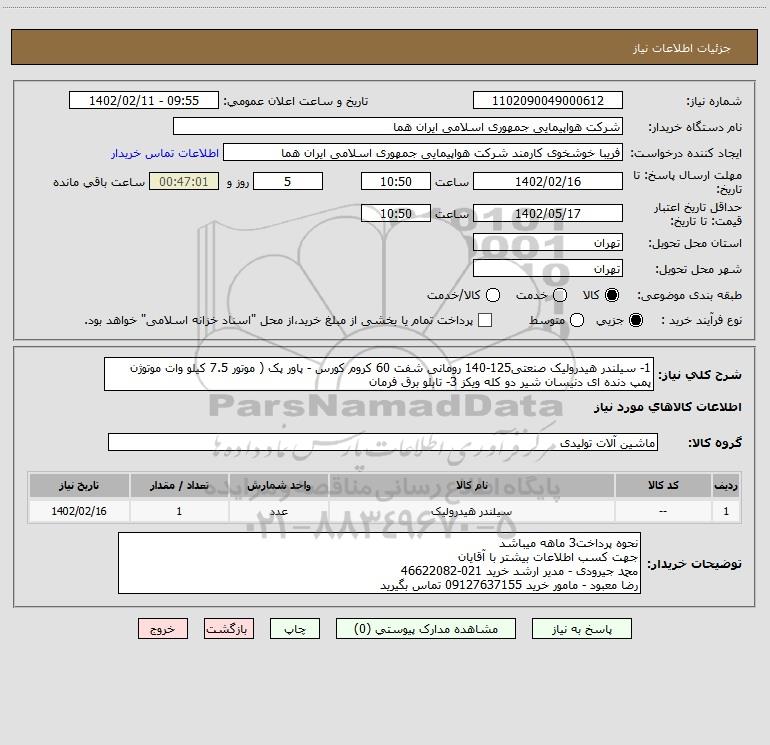Click the سیلندر هیدرولیک item name cell
770x745 pixels.
472,511
